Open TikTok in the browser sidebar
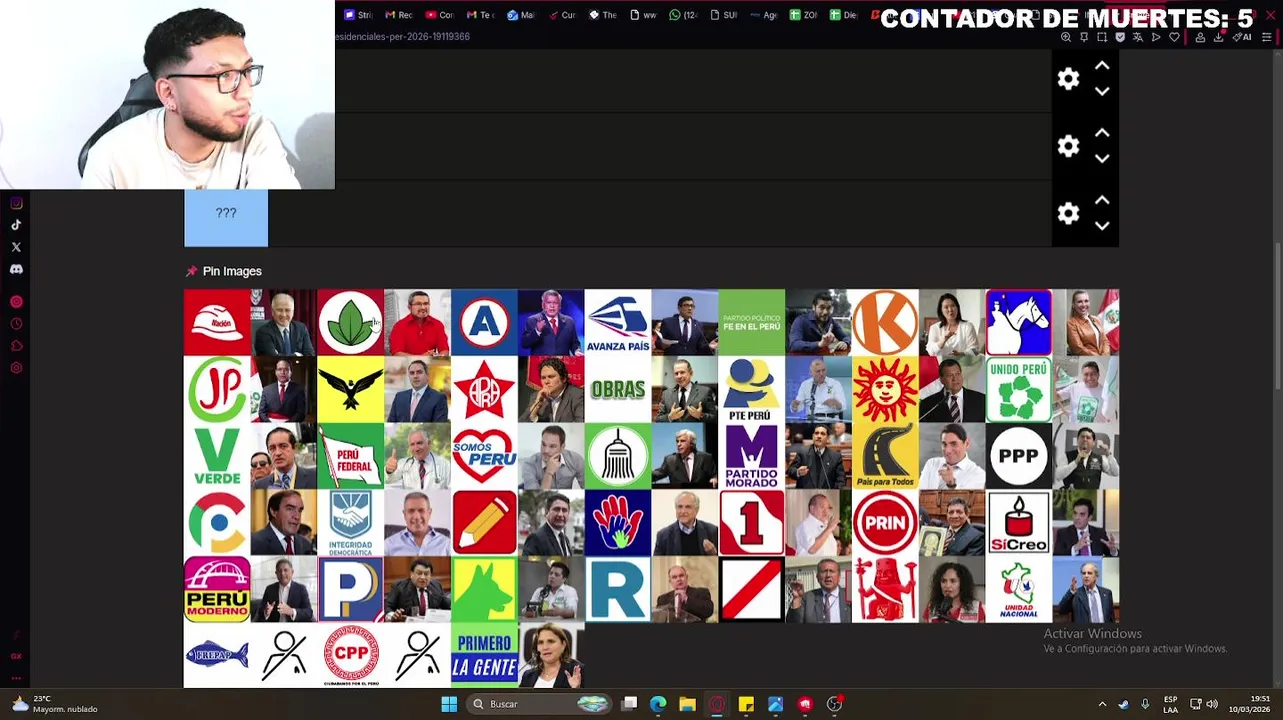The width and height of the screenshot is (1283, 720). (16, 225)
